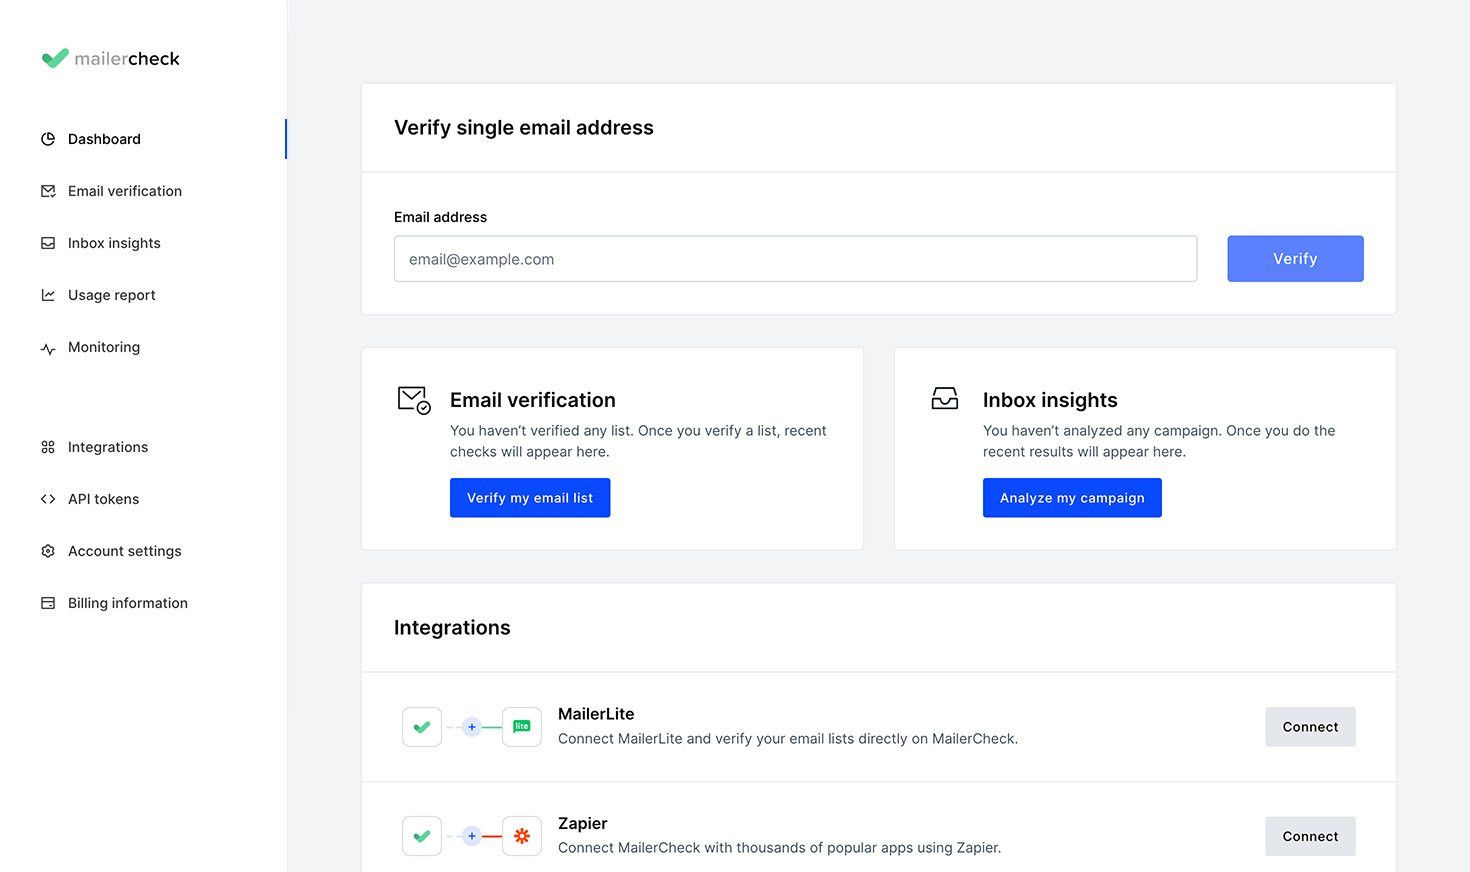
Task: Connect the MailerLite integration
Action: pyautogui.click(x=1310, y=727)
